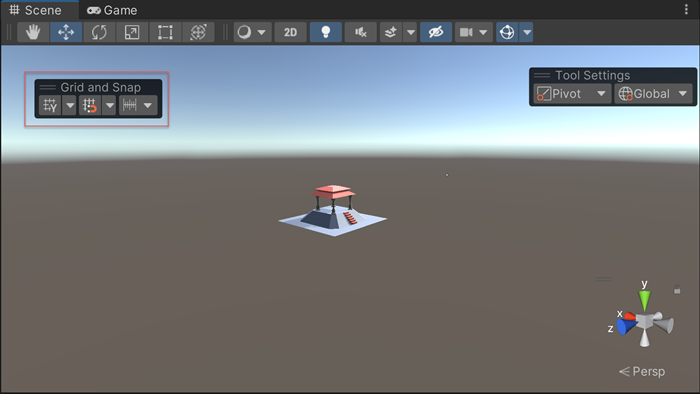This screenshot has height=394, width=700.
Task: Click the draw mode shading icon
Action: (244, 32)
